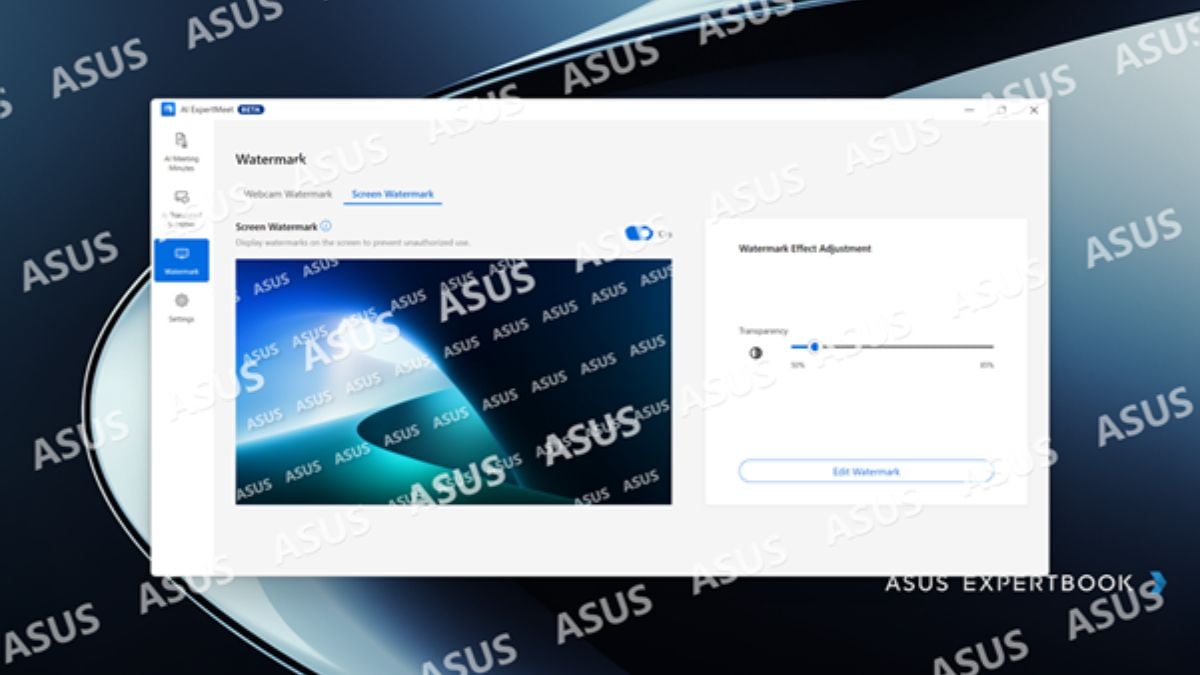Viewport: 1200px width, 675px height.
Task: Select the Watermark sidebar item
Action: pos(181,260)
